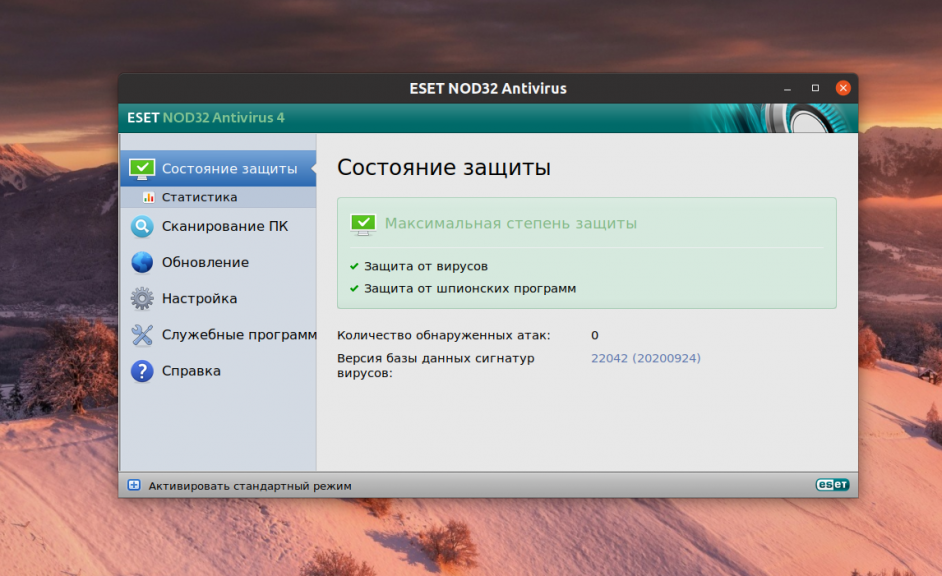Screen dimensions: 942x576
Task: Click the gear icon beside Настройка
Action: 142,298
